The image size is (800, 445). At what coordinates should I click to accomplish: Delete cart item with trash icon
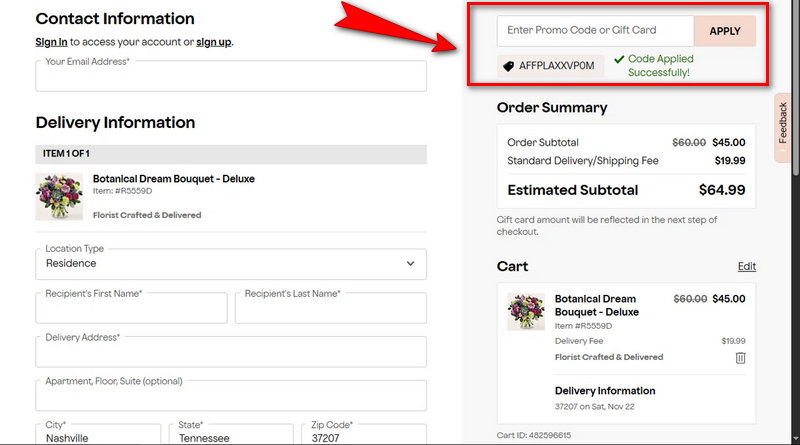(x=741, y=357)
